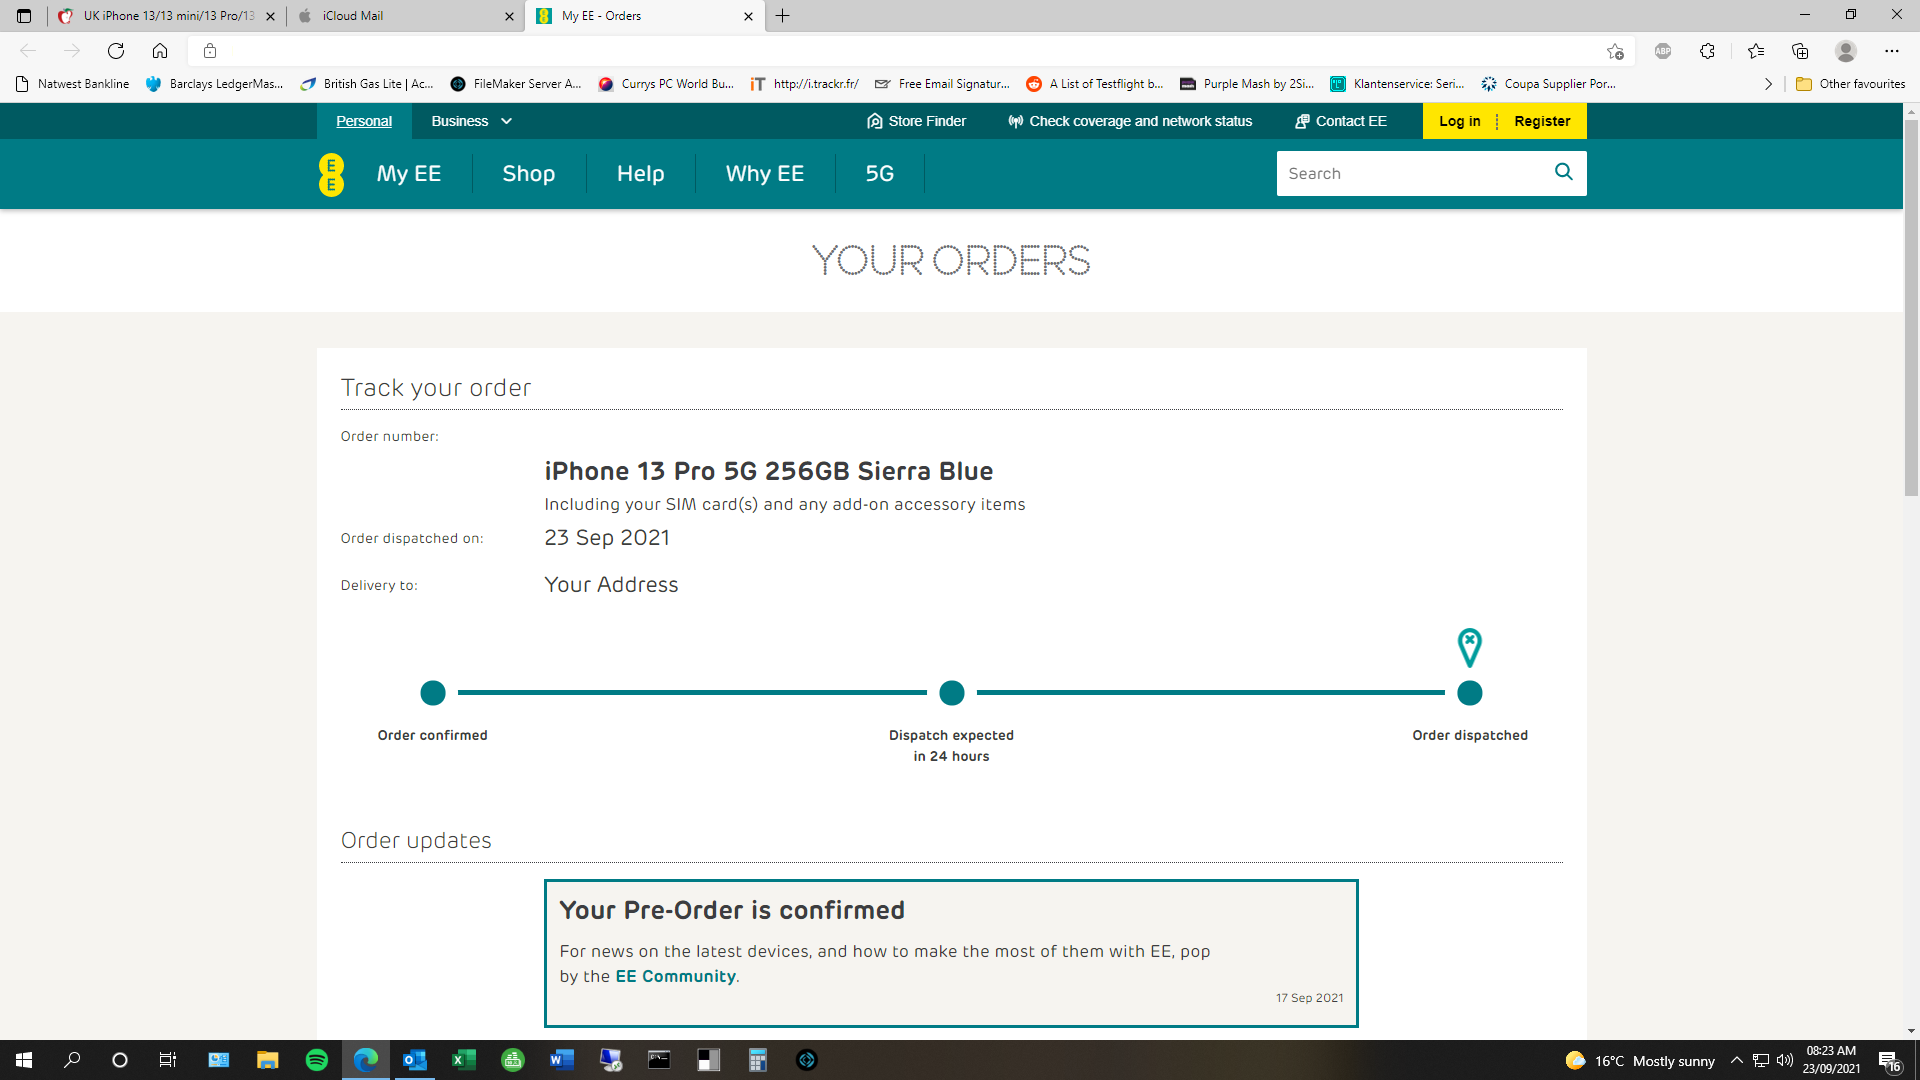Open the EE Community link

tap(675, 976)
